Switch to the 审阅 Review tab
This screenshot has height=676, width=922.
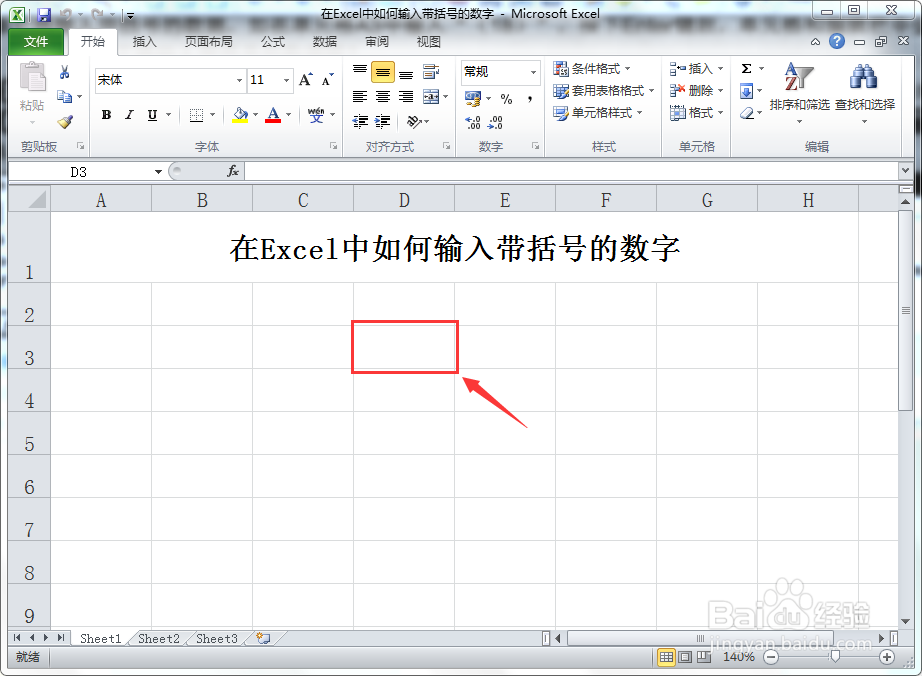[377, 42]
